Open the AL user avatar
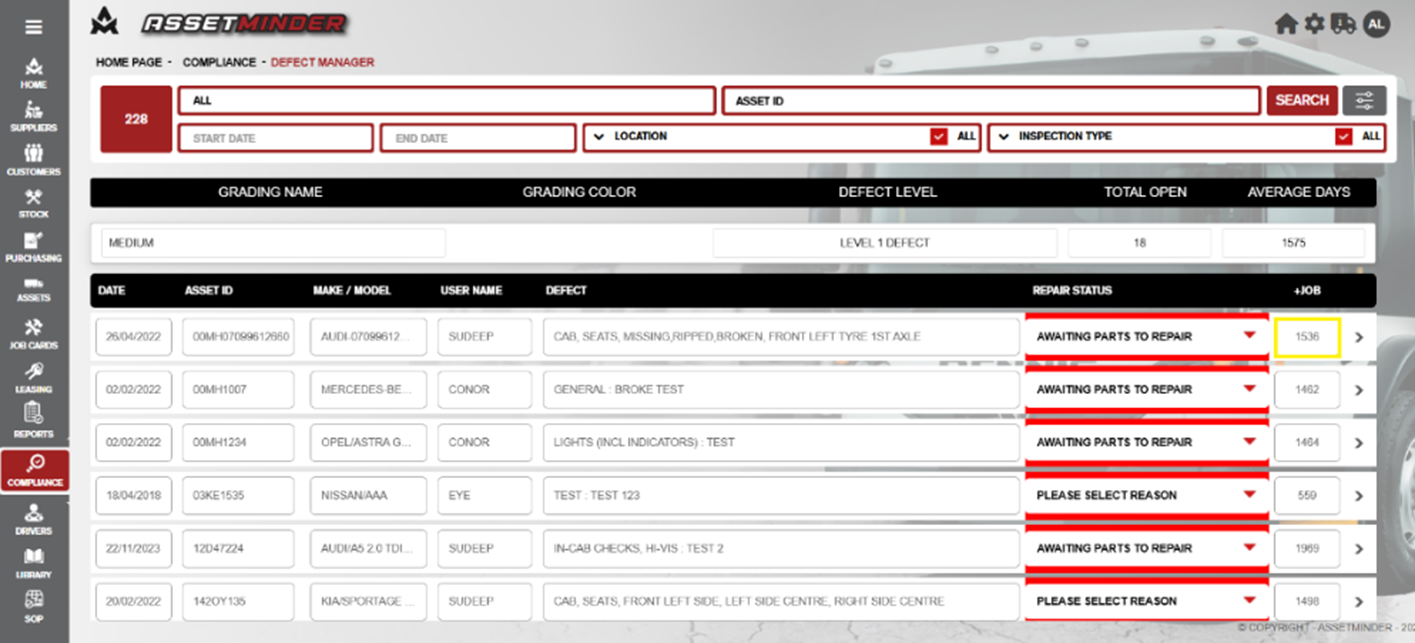Screen dimensions: 1415x643 click(1376, 24)
